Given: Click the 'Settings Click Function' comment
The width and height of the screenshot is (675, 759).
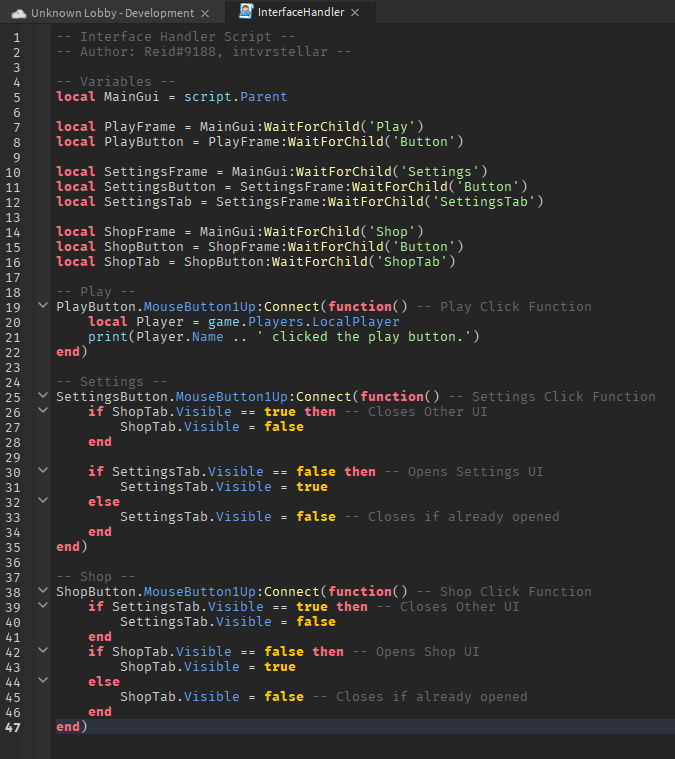Looking at the screenshot, I should [552, 397].
